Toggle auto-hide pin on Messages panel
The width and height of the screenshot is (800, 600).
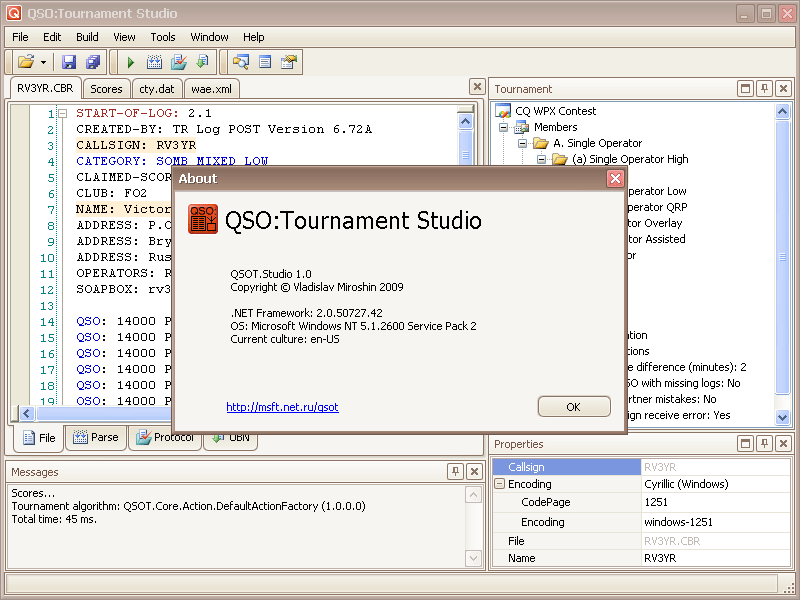tap(454, 472)
